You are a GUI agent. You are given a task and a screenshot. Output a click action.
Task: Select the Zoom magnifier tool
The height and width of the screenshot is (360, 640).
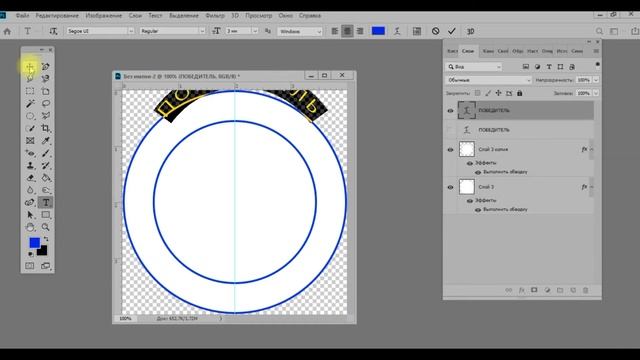(x=46, y=227)
